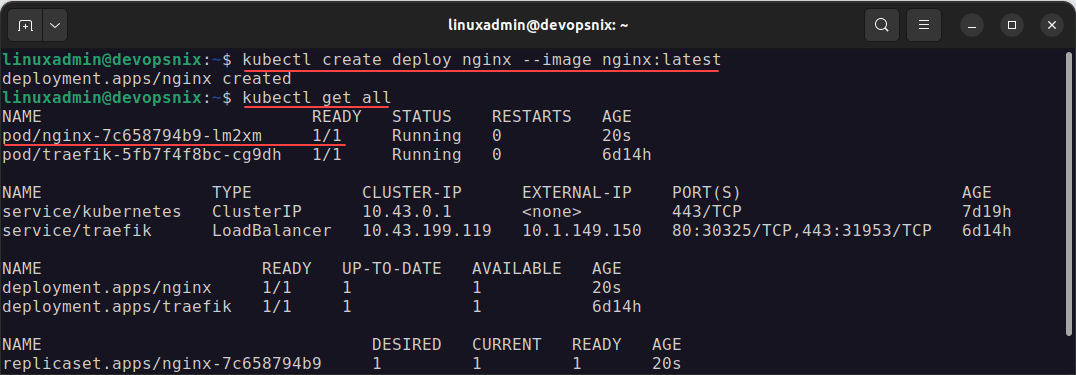Click the <none> external IP value
Viewport: 1076px width, 375px height.
click(x=552, y=212)
